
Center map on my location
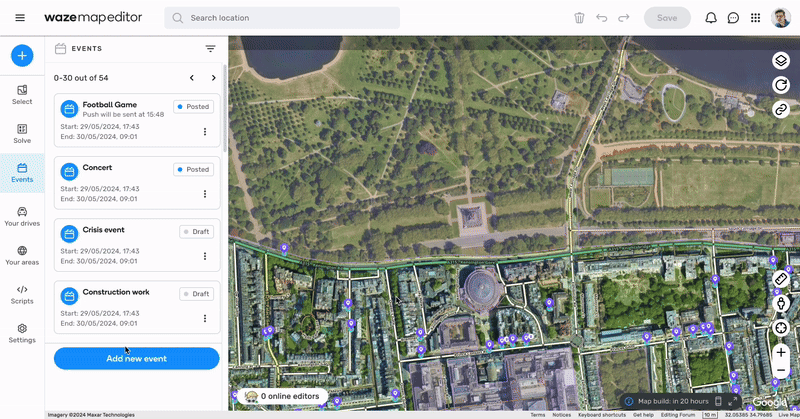click(781, 328)
